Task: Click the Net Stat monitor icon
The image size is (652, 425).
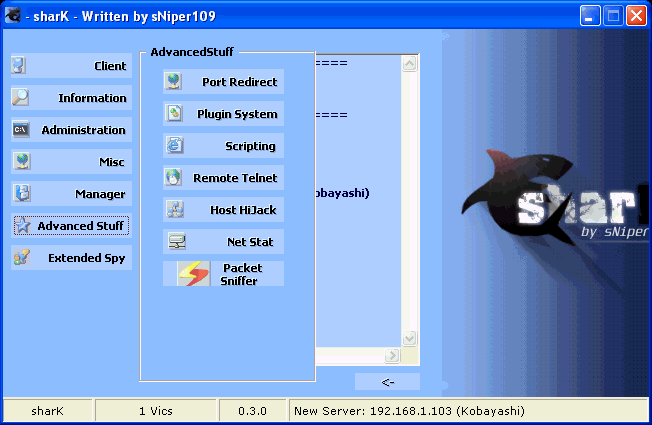Action: tap(174, 242)
